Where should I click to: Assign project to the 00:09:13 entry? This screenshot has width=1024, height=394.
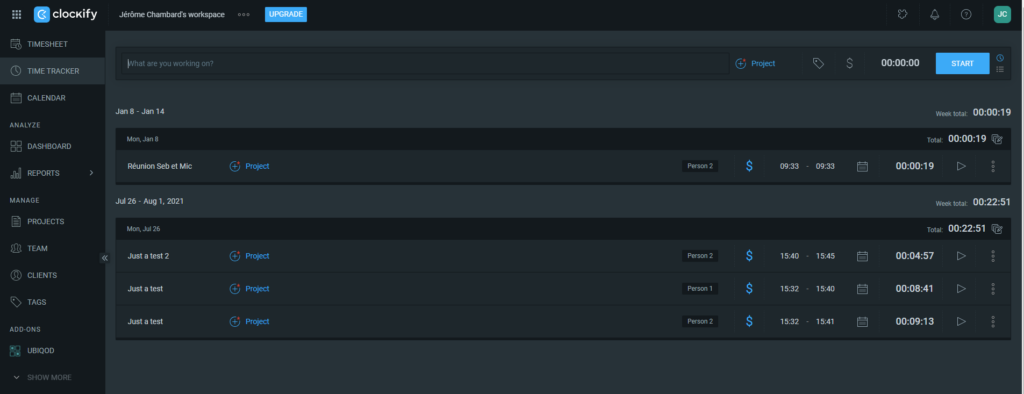tap(249, 321)
